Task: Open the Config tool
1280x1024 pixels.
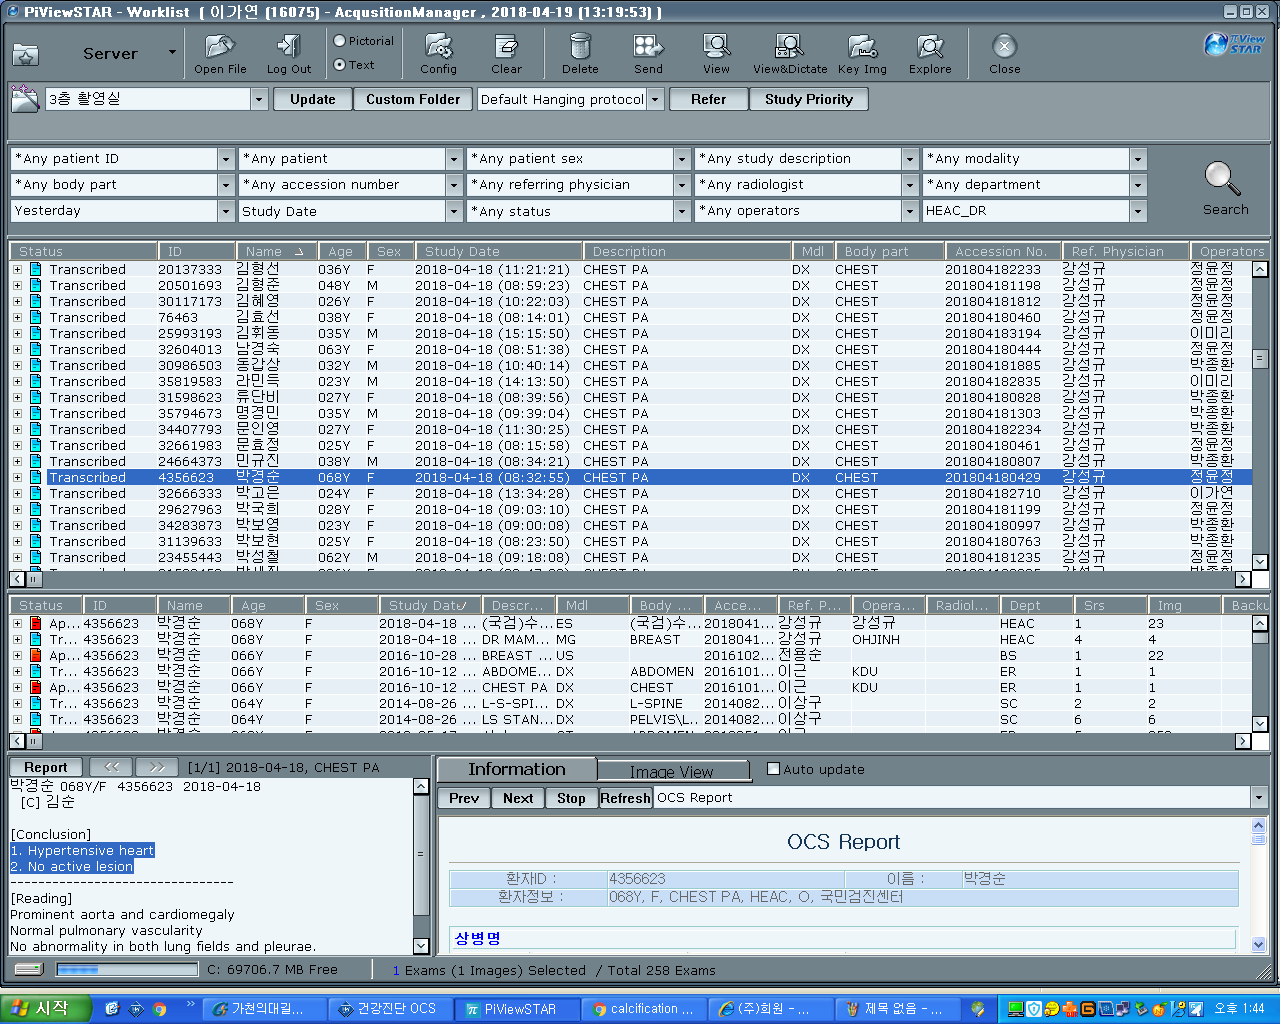Action: 438,47
